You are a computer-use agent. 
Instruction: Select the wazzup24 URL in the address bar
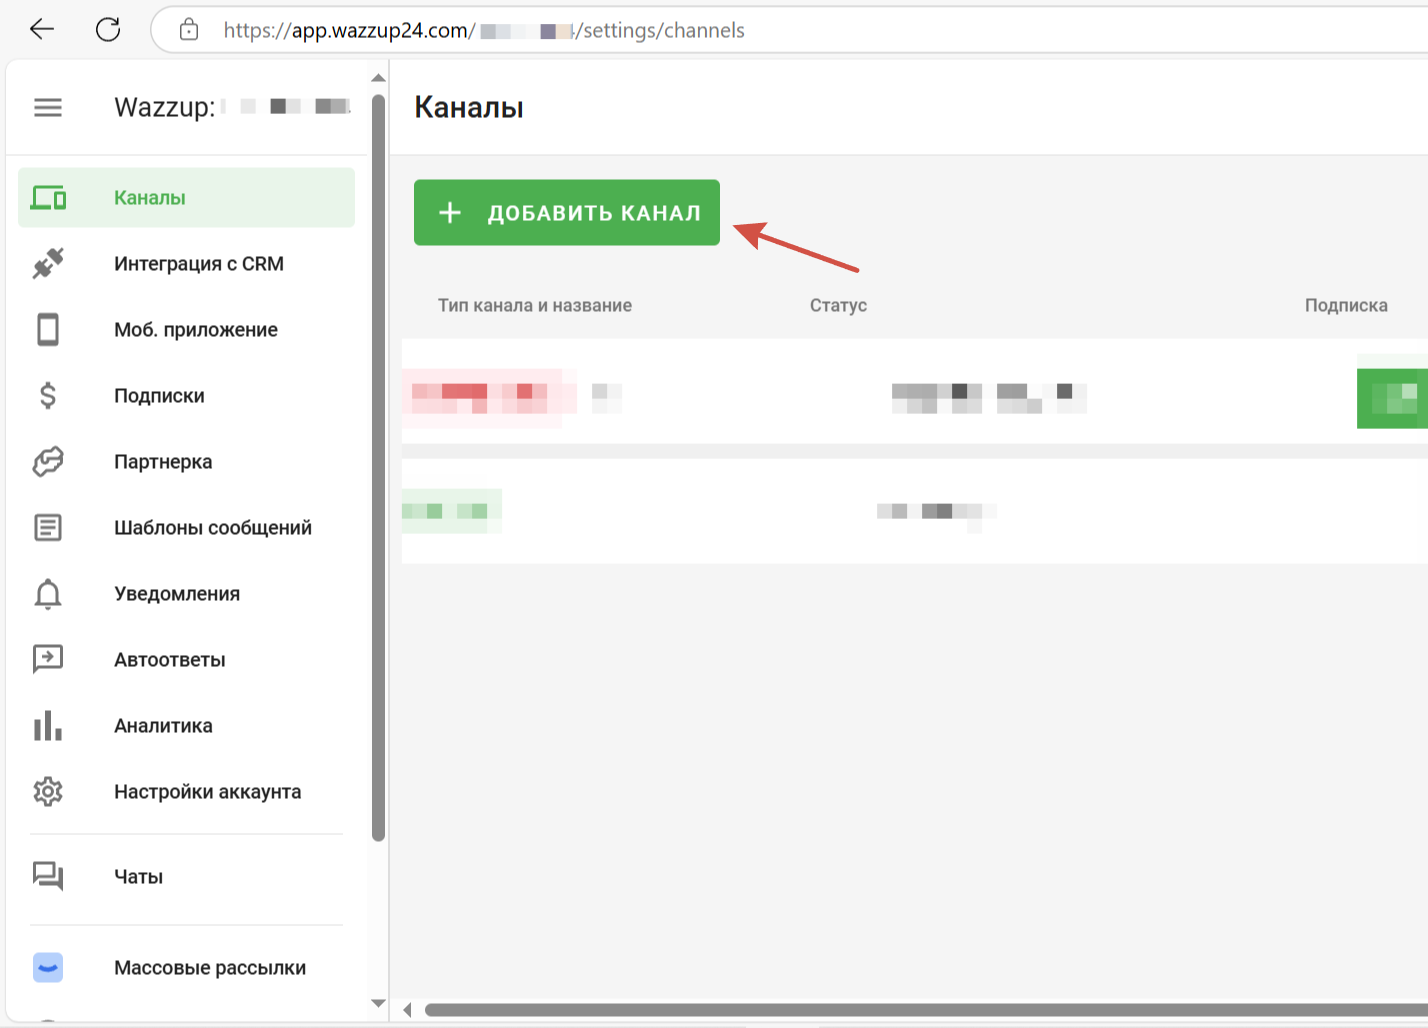[484, 30]
